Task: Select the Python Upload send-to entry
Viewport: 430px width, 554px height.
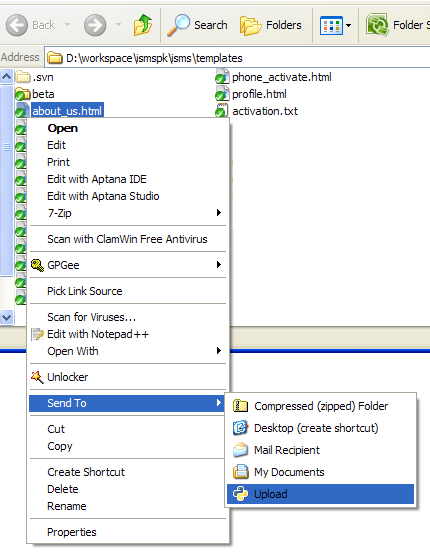Action: 320,494
